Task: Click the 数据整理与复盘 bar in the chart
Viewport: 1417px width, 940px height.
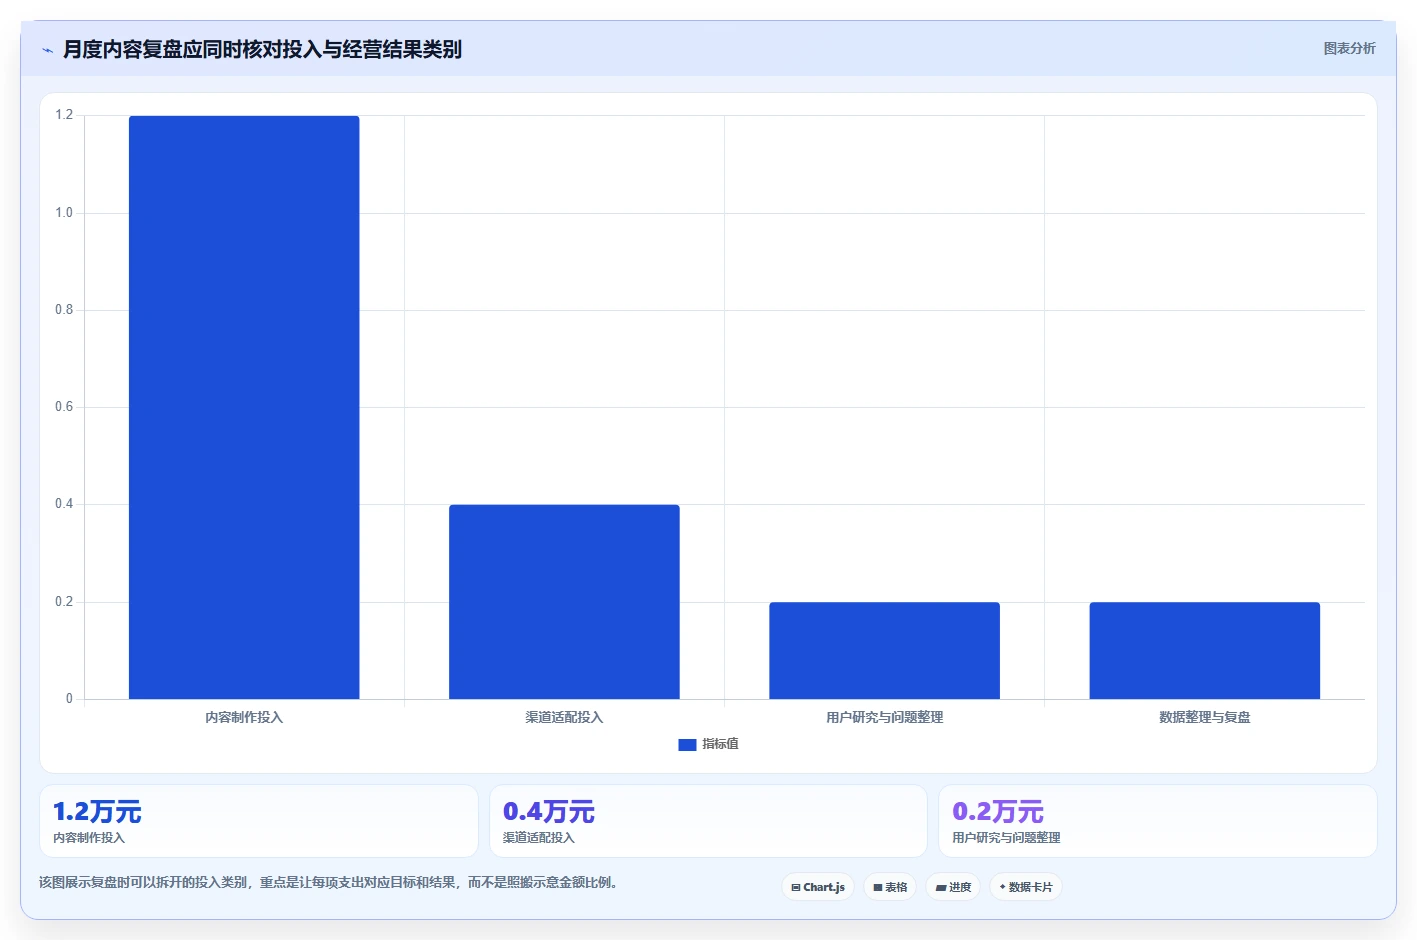Action: click(x=1204, y=650)
